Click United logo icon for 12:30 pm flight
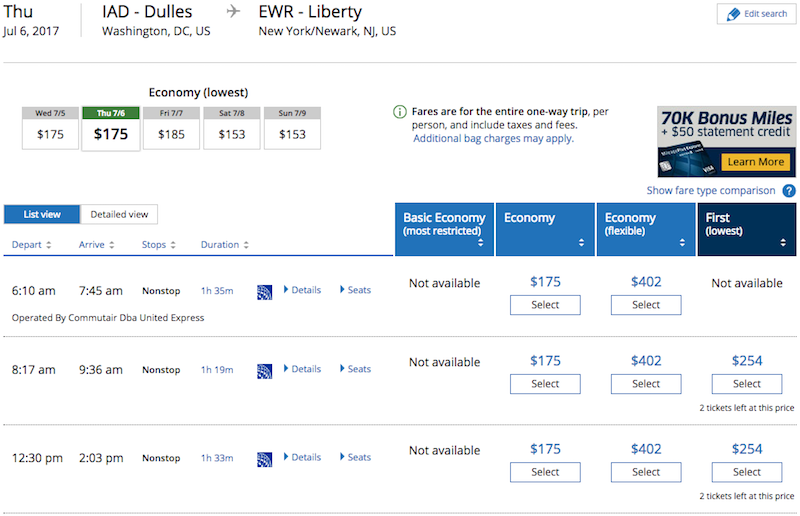 click(x=264, y=459)
